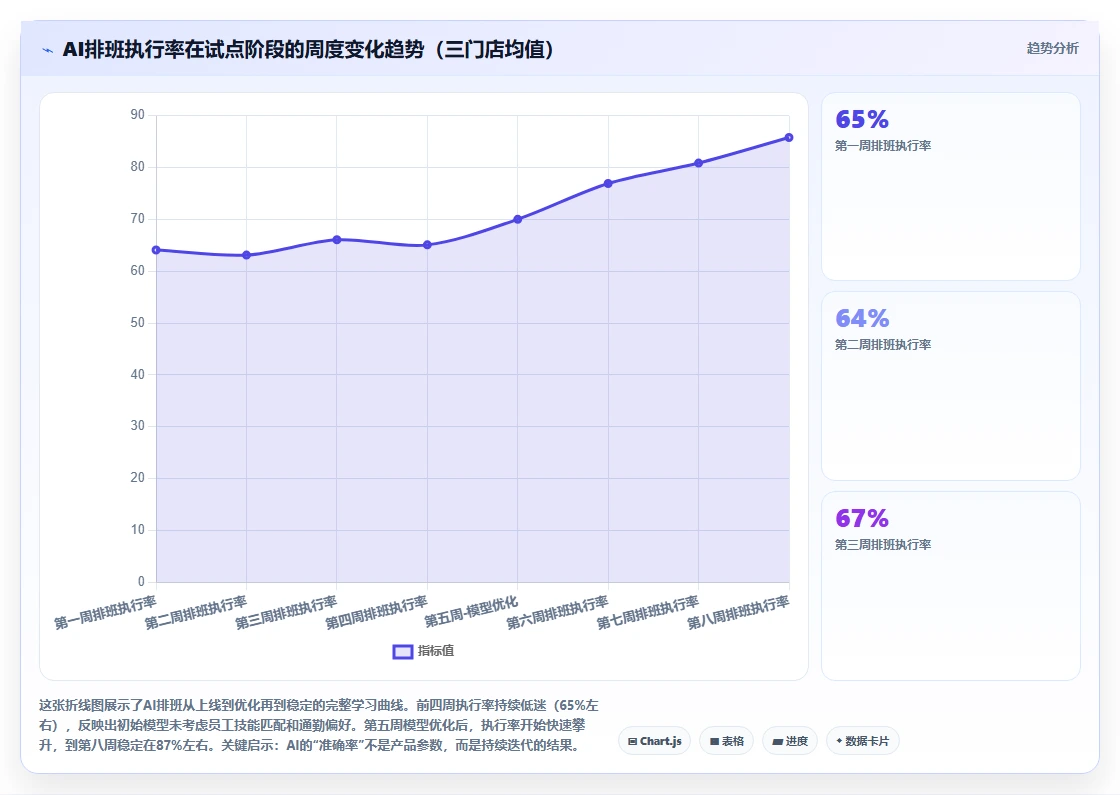The image size is (1120, 795).
Task: Select the 第五周-模型优化 data point
Action: click(518, 219)
